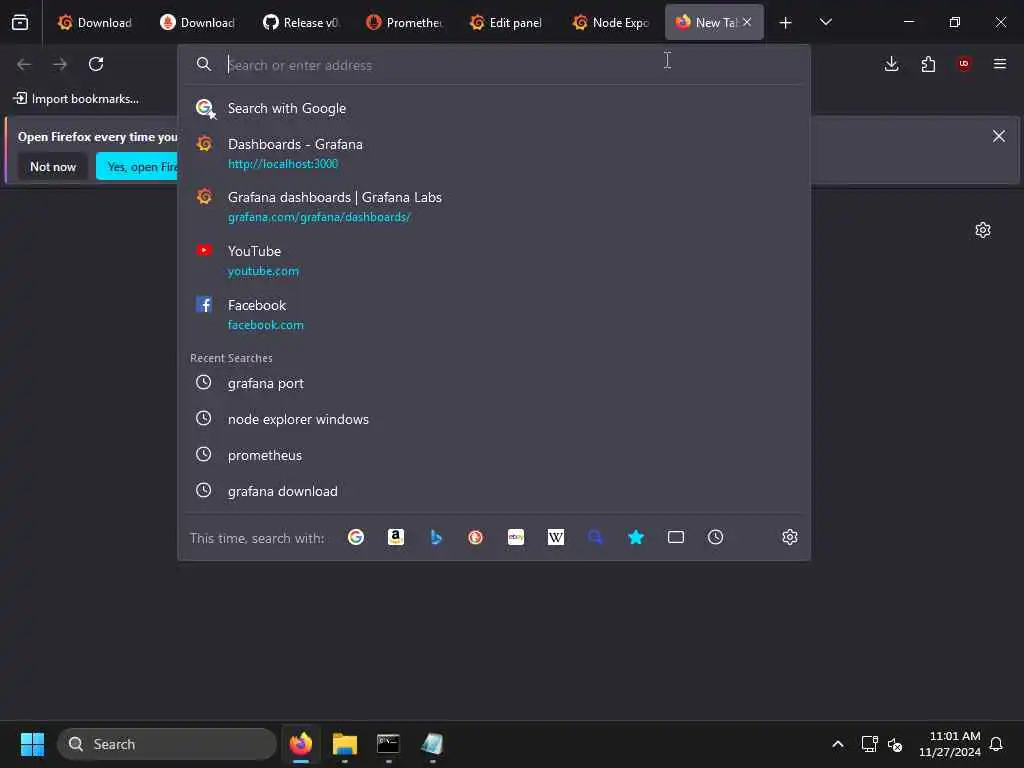The width and height of the screenshot is (1024, 768).
Task: Search bookmarks with the star icon
Action: (x=636, y=537)
